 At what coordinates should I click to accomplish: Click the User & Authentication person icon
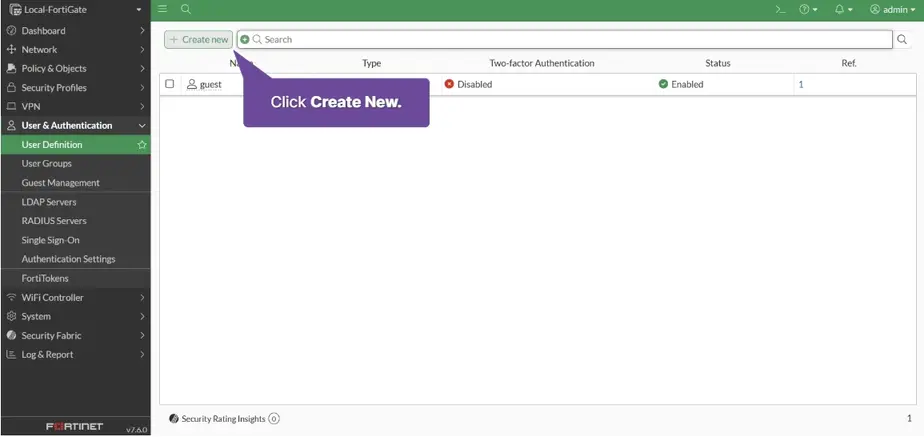click(11, 125)
